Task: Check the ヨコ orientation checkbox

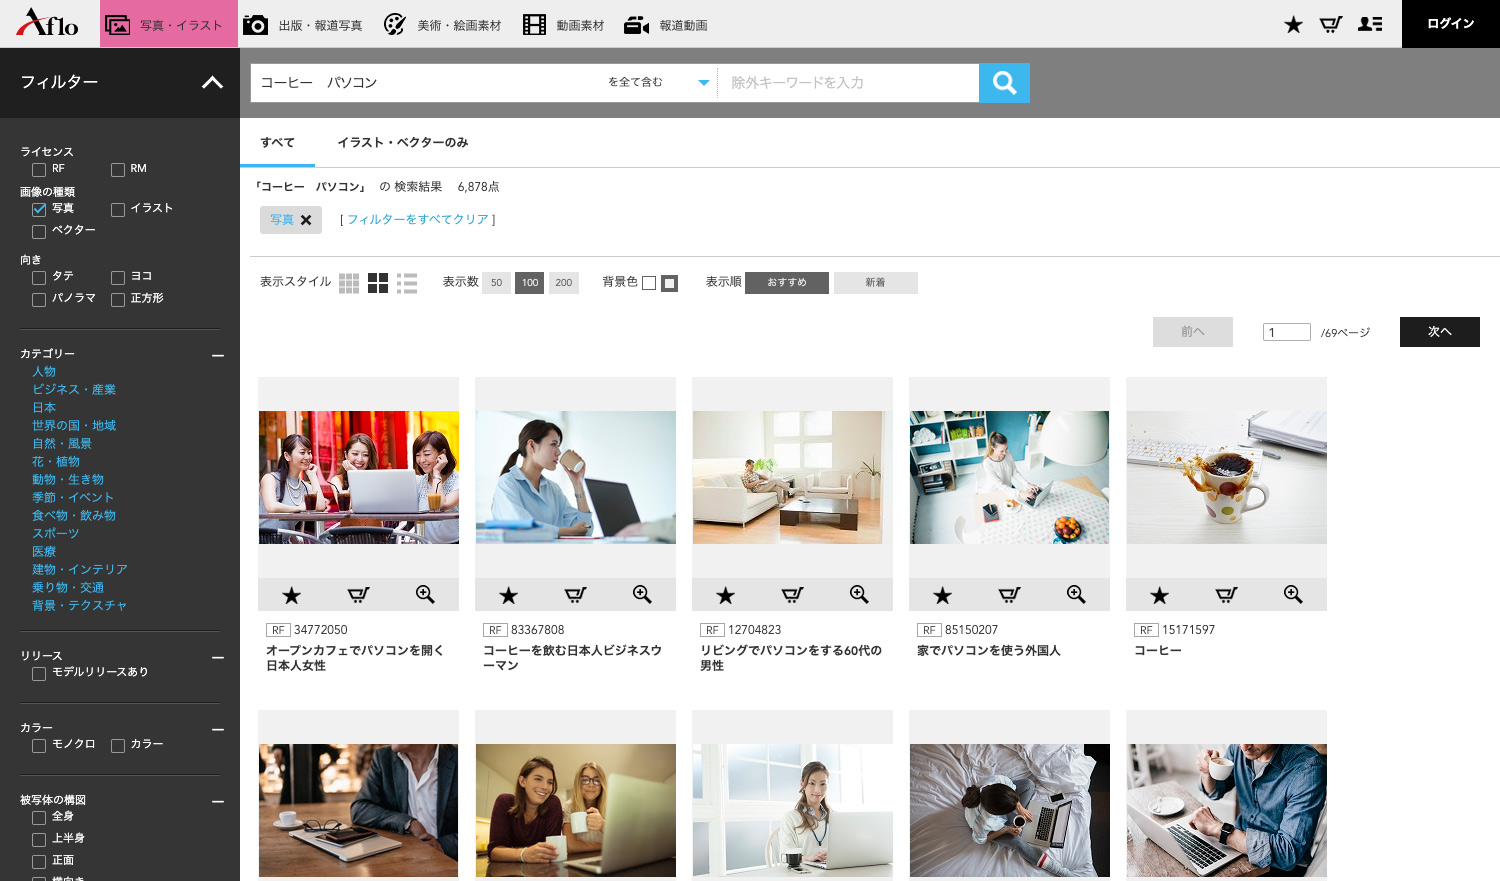Action: click(118, 278)
